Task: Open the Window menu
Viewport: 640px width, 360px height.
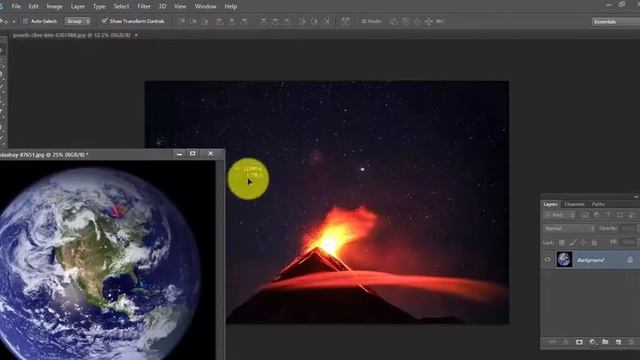Action: click(x=205, y=7)
